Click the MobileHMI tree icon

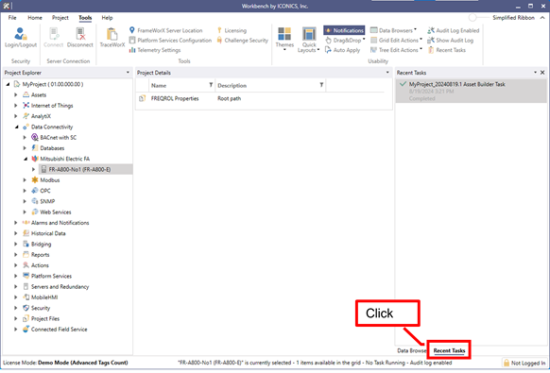(26, 297)
